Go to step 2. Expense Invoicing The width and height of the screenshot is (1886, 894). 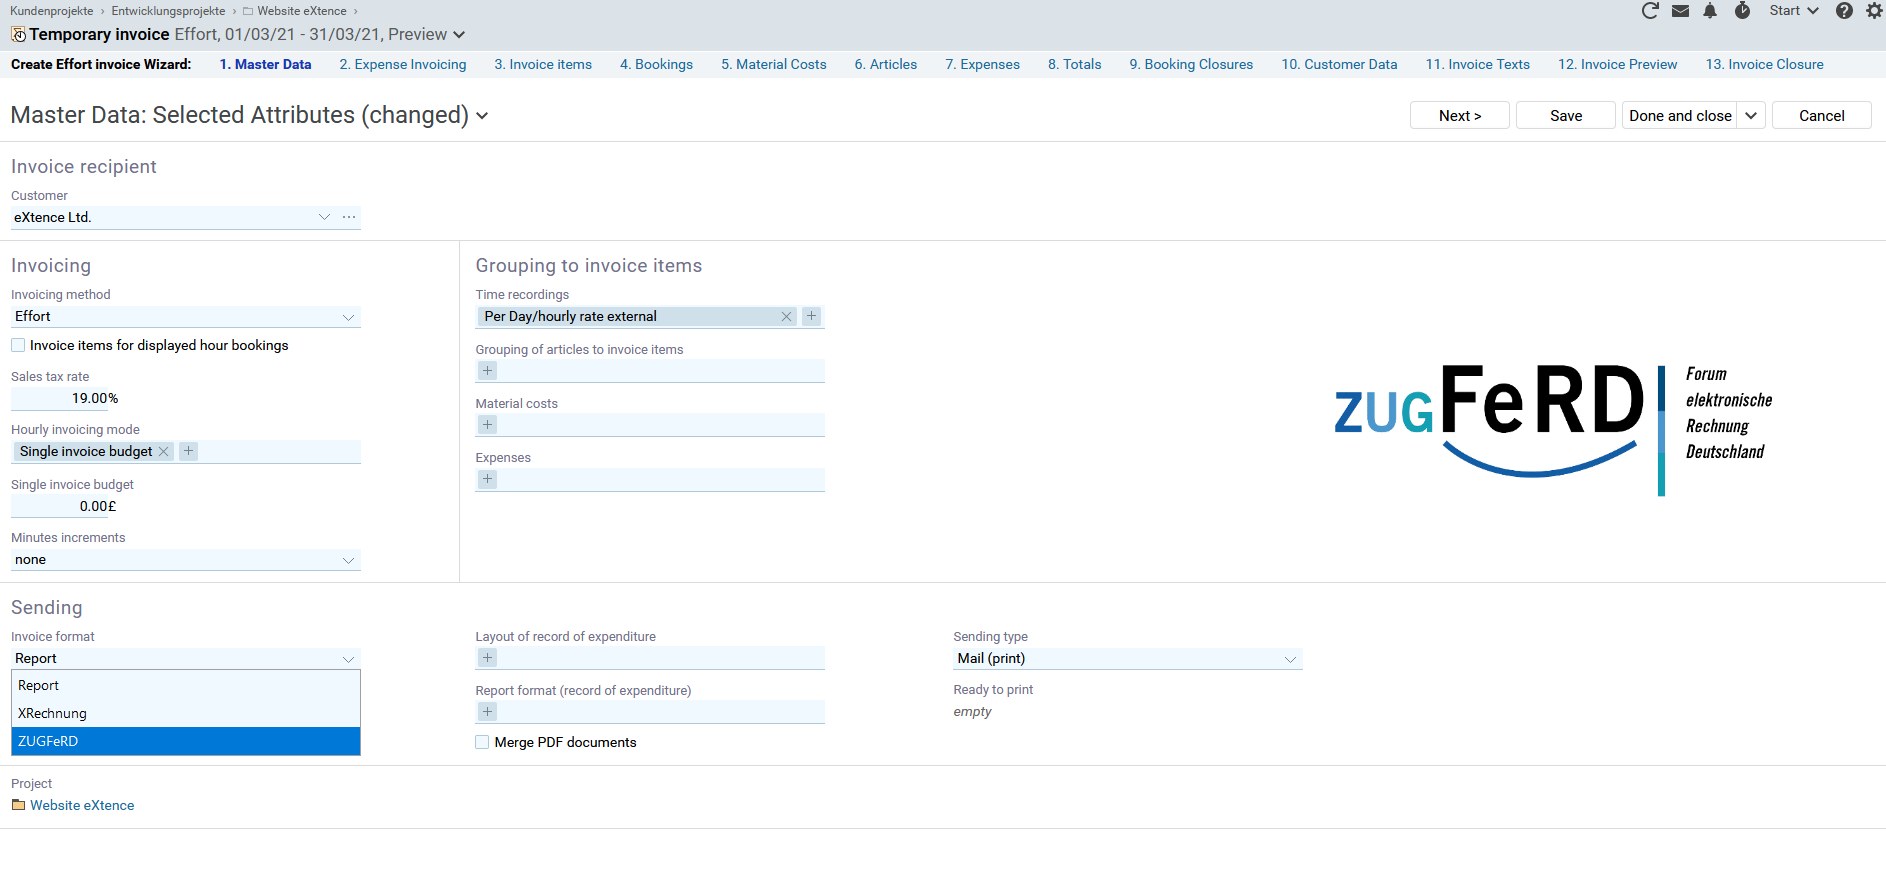[x=403, y=64]
